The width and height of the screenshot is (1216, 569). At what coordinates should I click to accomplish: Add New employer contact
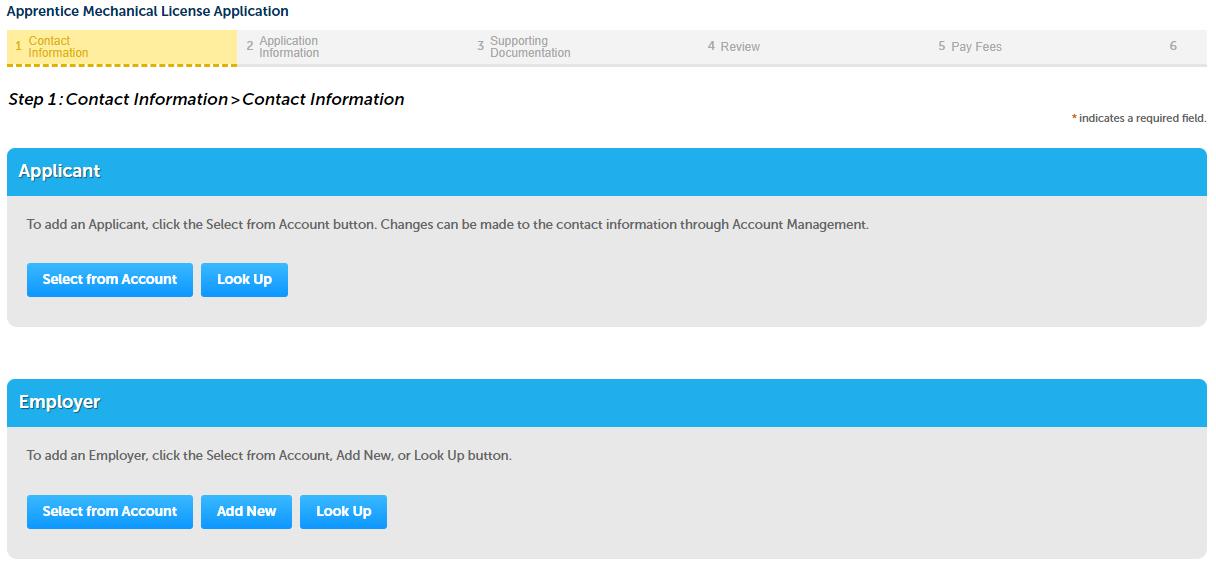point(246,512)
